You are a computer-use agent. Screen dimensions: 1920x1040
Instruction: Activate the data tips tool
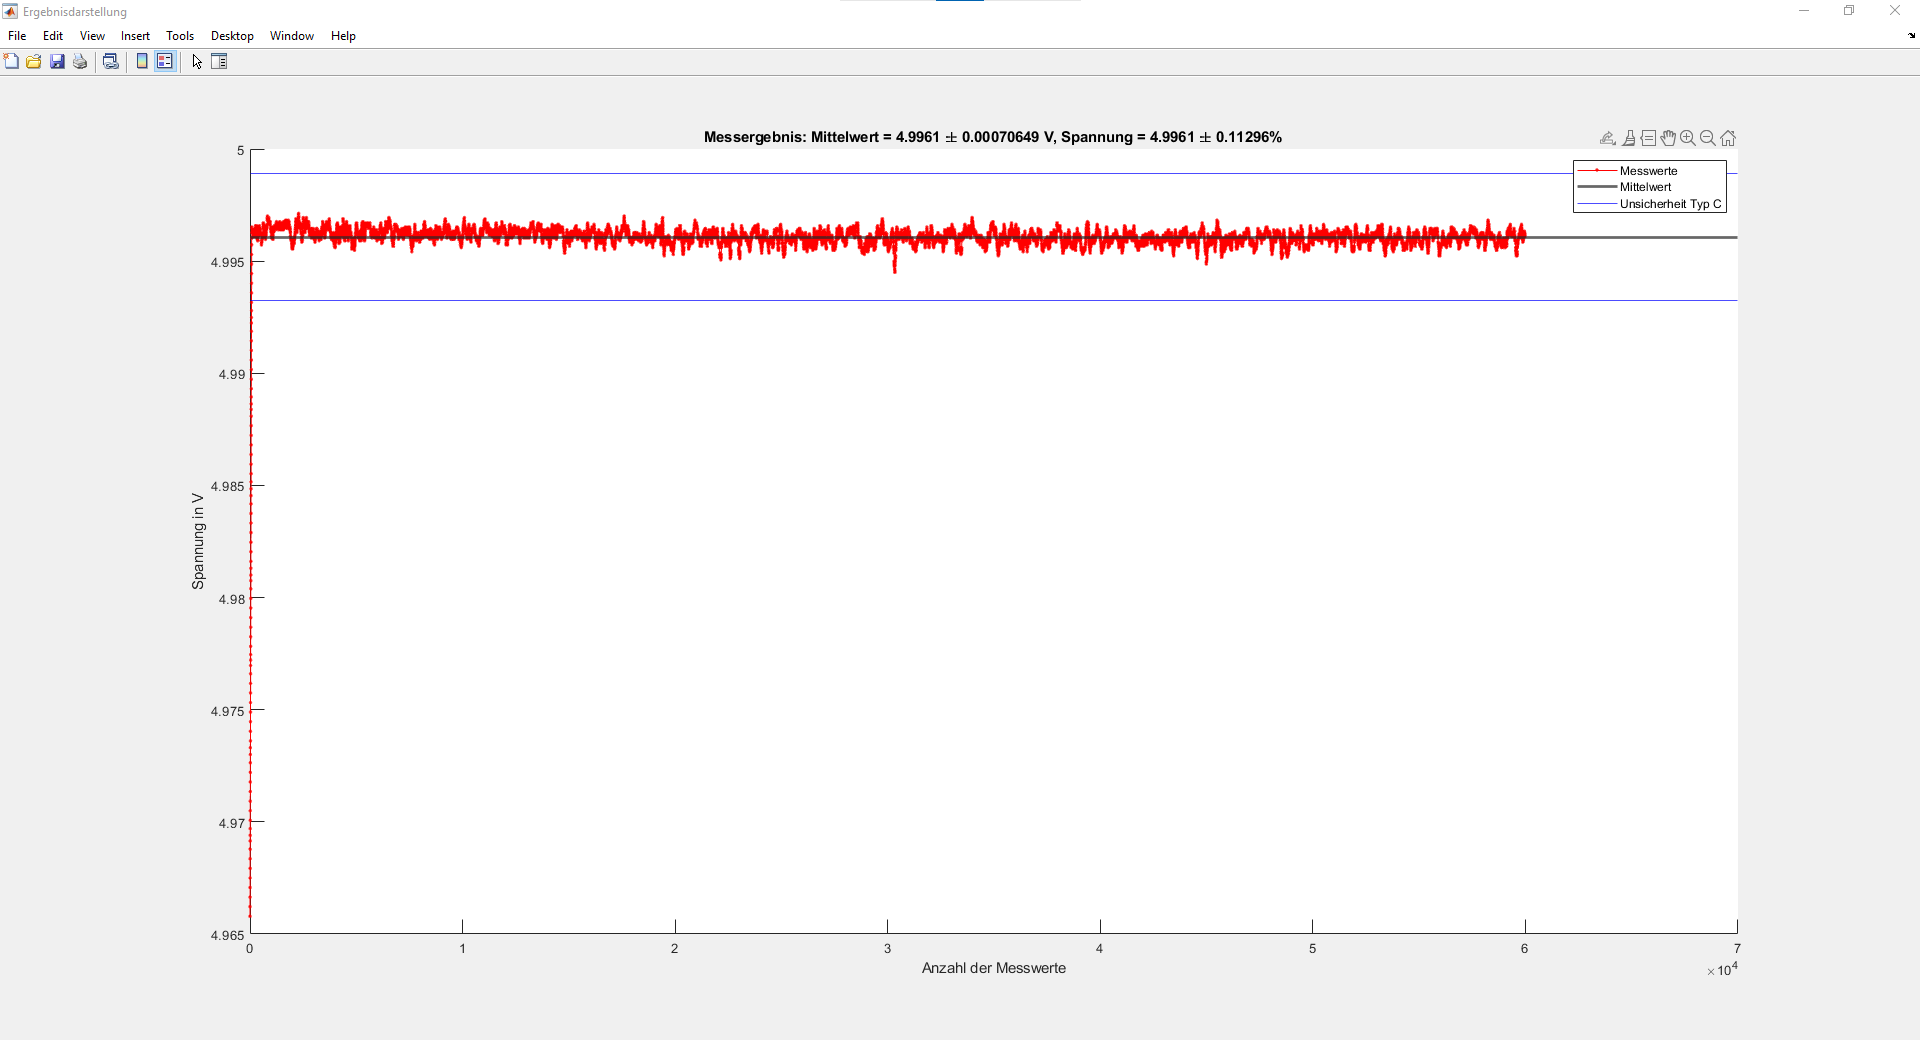1649,138
